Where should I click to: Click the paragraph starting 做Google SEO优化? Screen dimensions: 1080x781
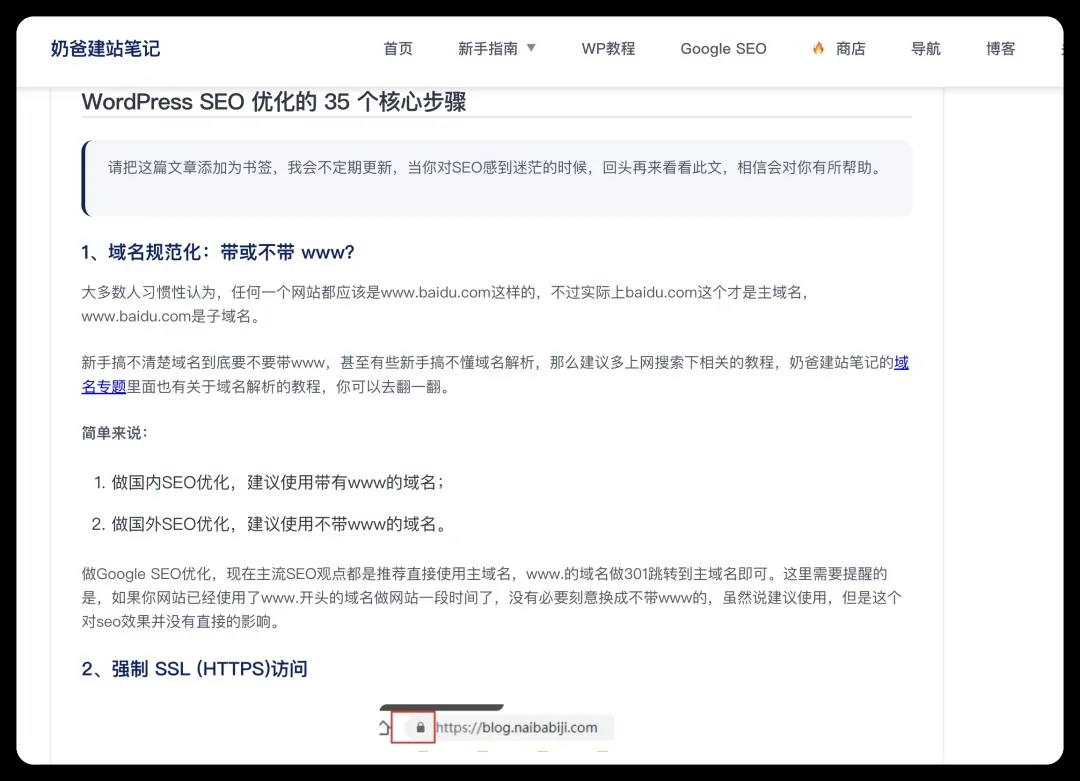491,598
